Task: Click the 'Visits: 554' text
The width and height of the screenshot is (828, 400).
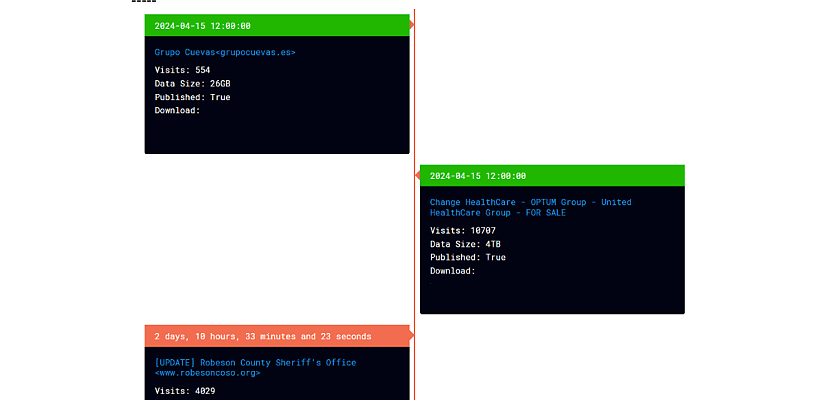Action: (183, 70)
